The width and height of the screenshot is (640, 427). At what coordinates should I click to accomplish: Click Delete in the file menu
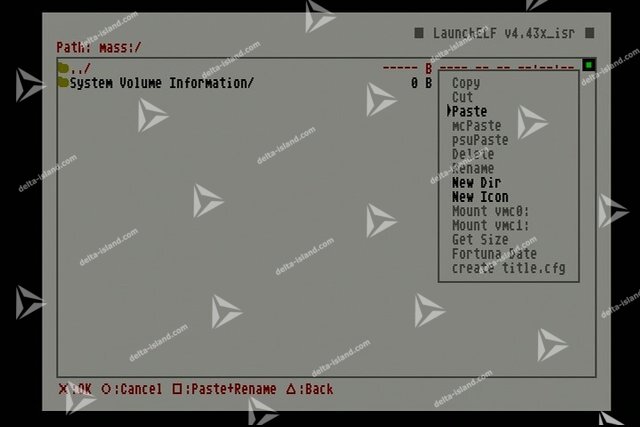[x=473, y=154]
